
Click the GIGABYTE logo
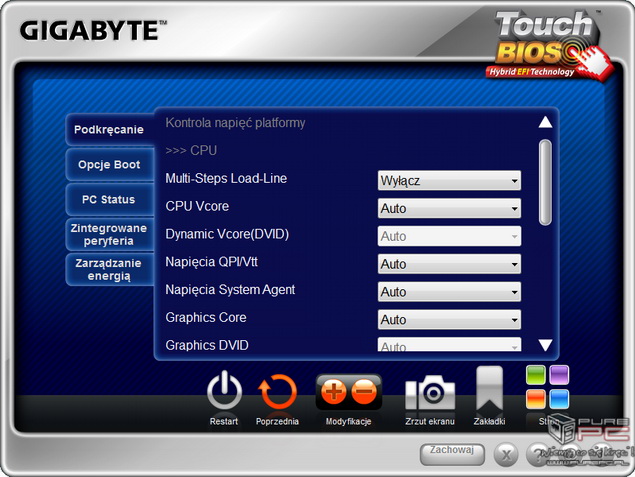[93, 31]
